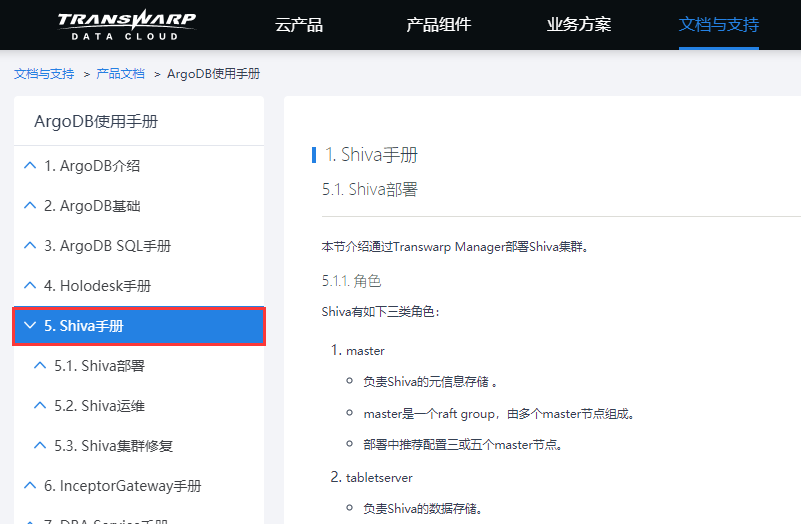This screenshot has width=801, height=524.
Task: Collapse chevron beside 1. ArgoDB介绍
Action: click(30, 166)
